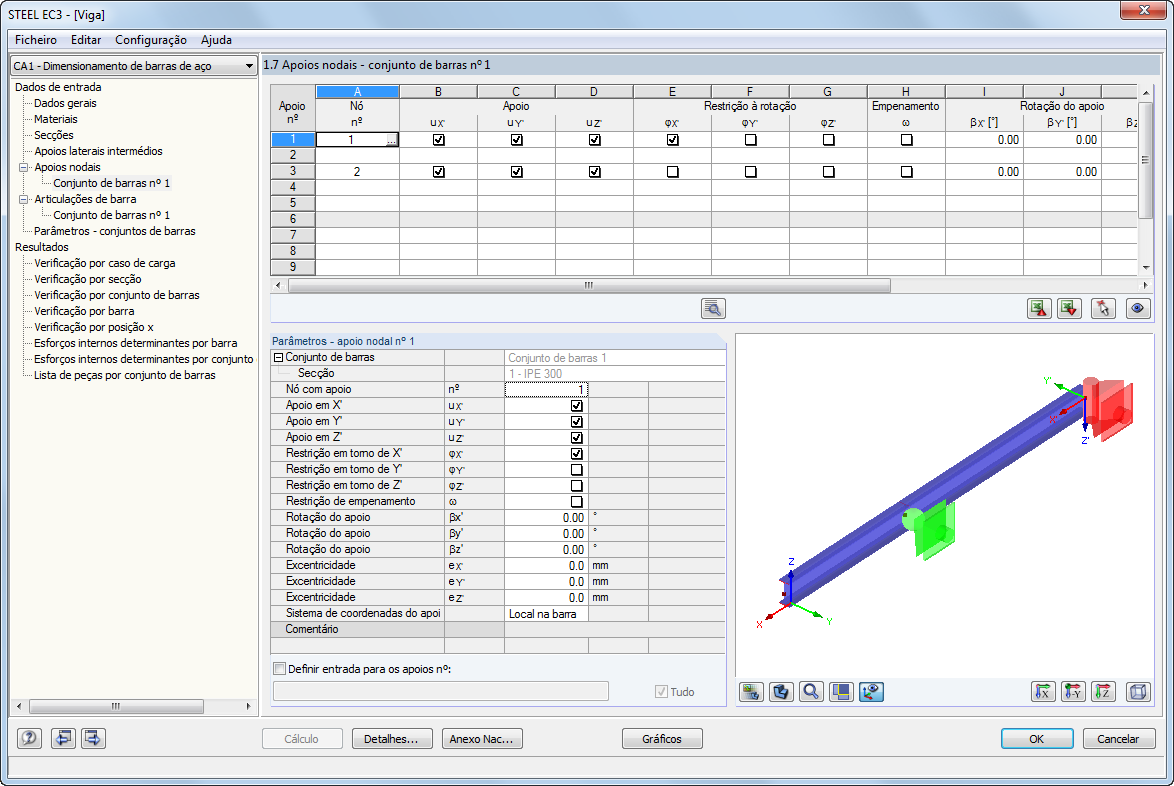Screen dimensions: 1174x786
Task: Go to next table with right arrow icon
Action: coord(93,738)
